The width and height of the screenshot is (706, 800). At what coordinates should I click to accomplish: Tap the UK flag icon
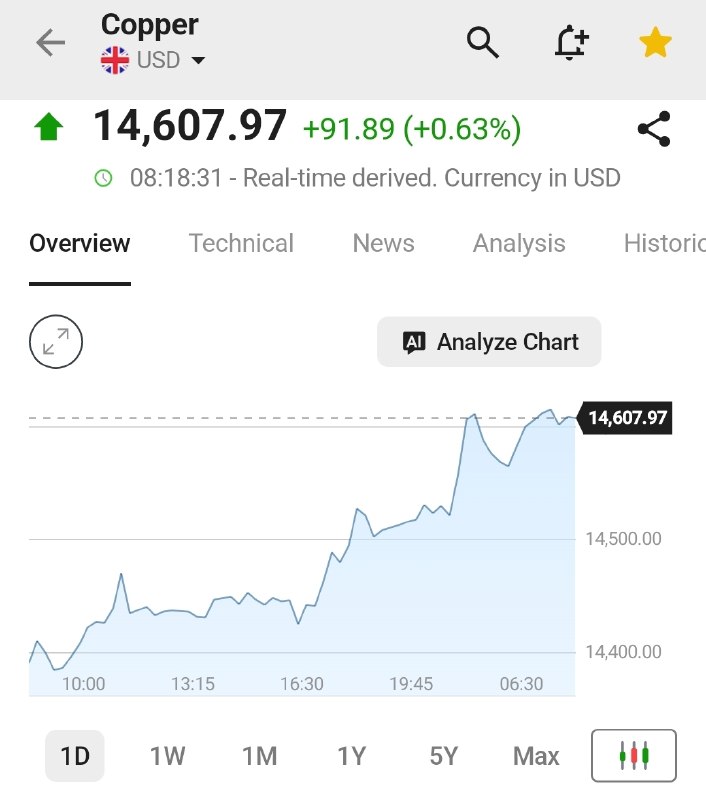115,60
